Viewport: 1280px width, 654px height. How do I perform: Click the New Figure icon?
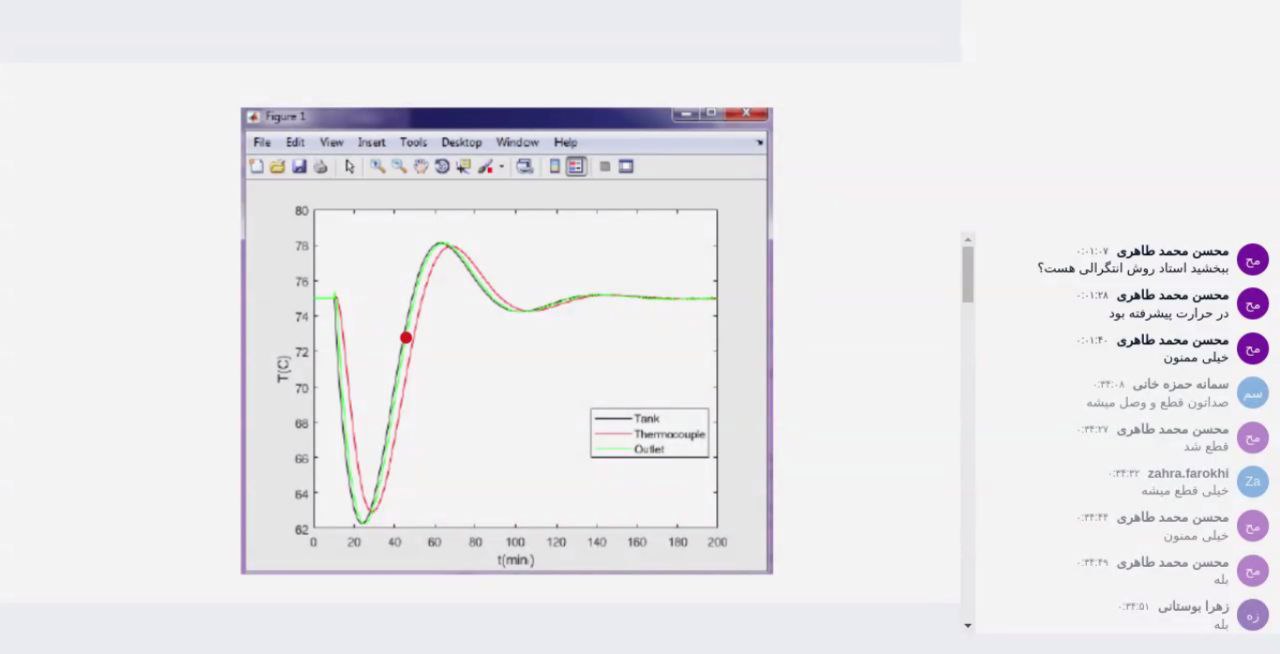pos(257,167)
